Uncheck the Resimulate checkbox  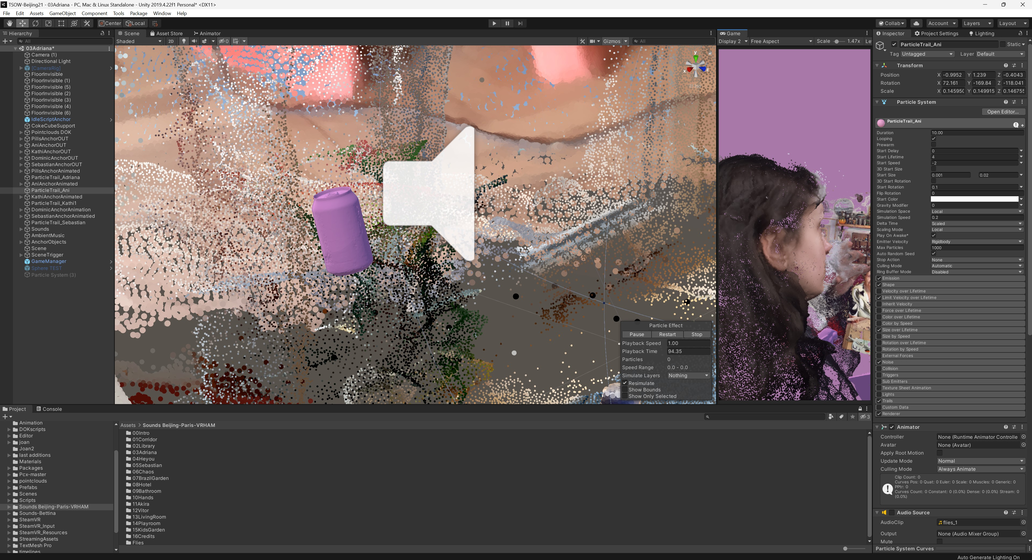(x=626, y=383)
